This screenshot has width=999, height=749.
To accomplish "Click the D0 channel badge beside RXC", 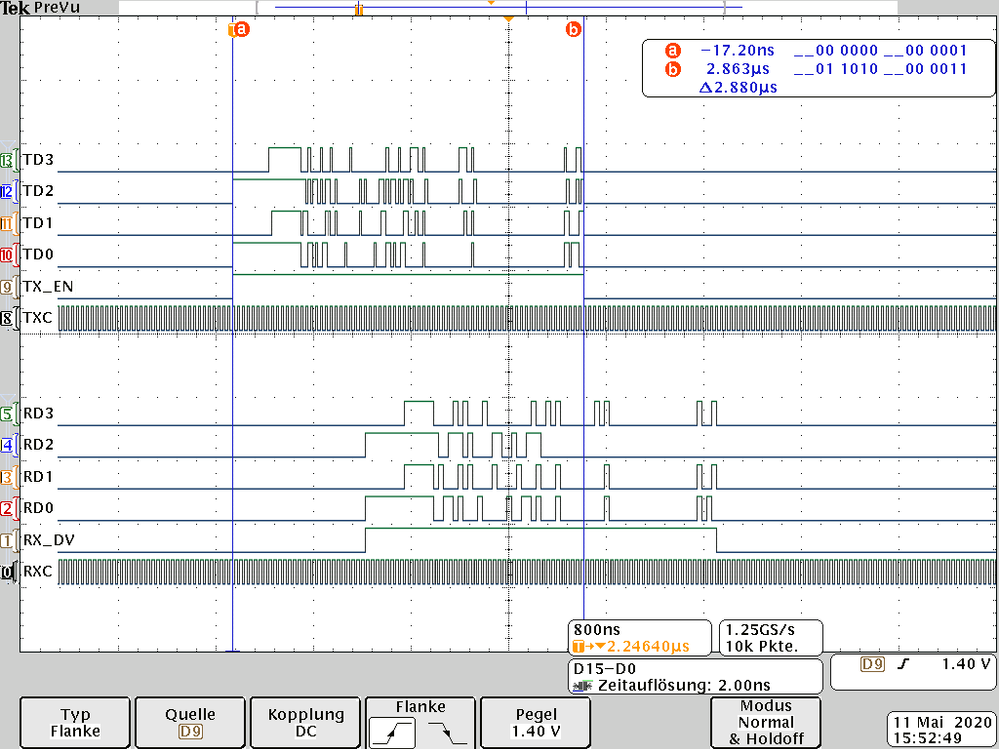I will coord(8,572).
